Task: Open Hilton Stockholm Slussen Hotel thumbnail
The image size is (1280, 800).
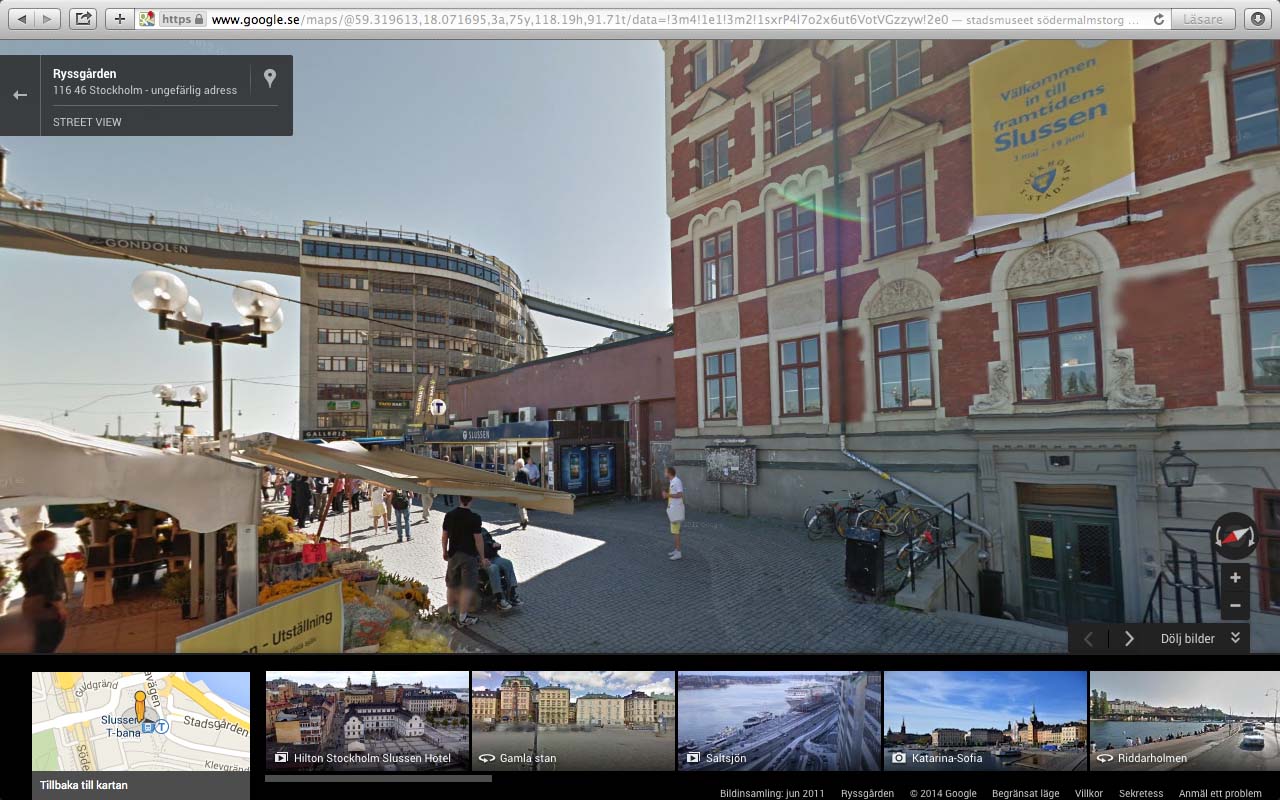Action: pyautogui.click(x=367, y=720)
